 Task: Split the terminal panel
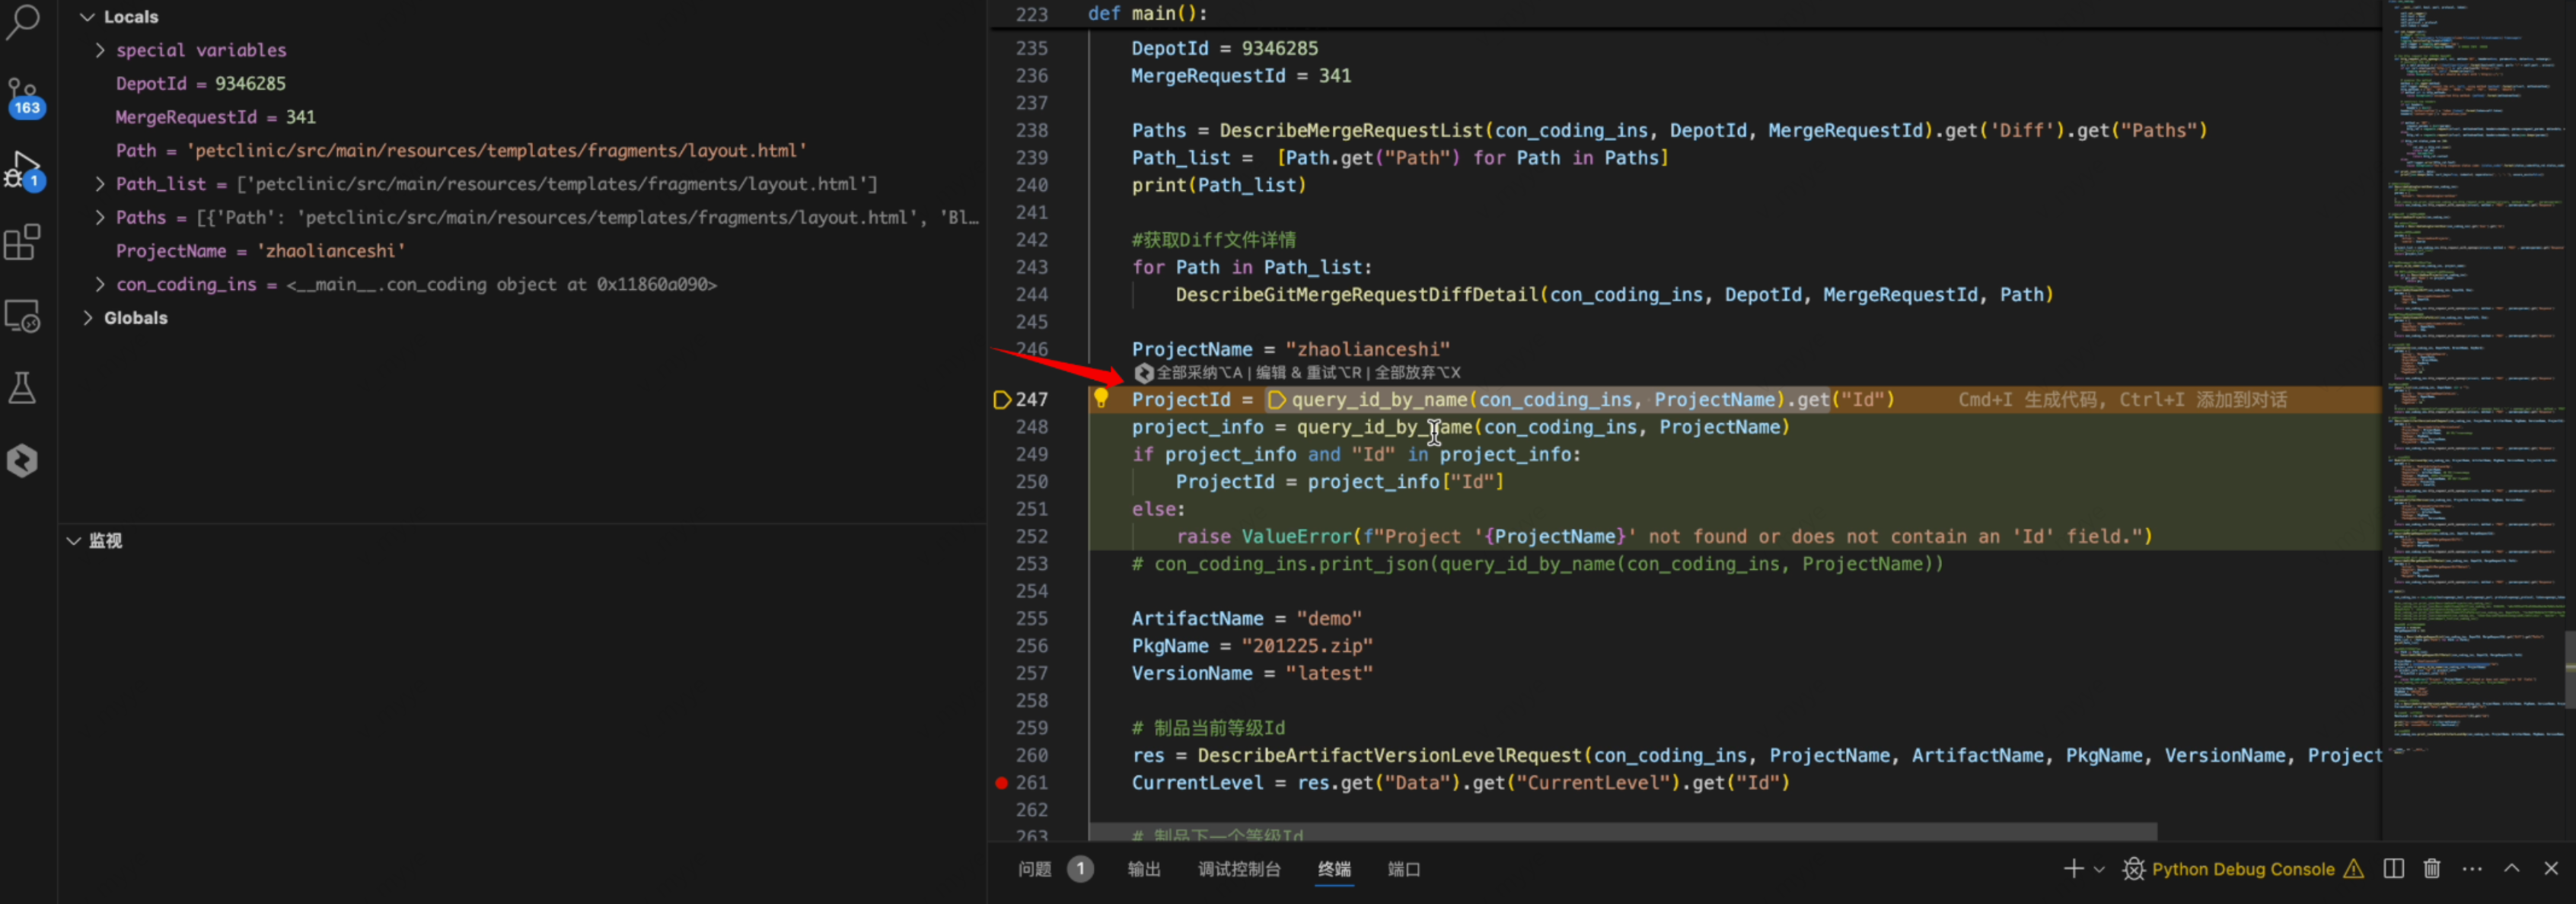pos(2393,868)
